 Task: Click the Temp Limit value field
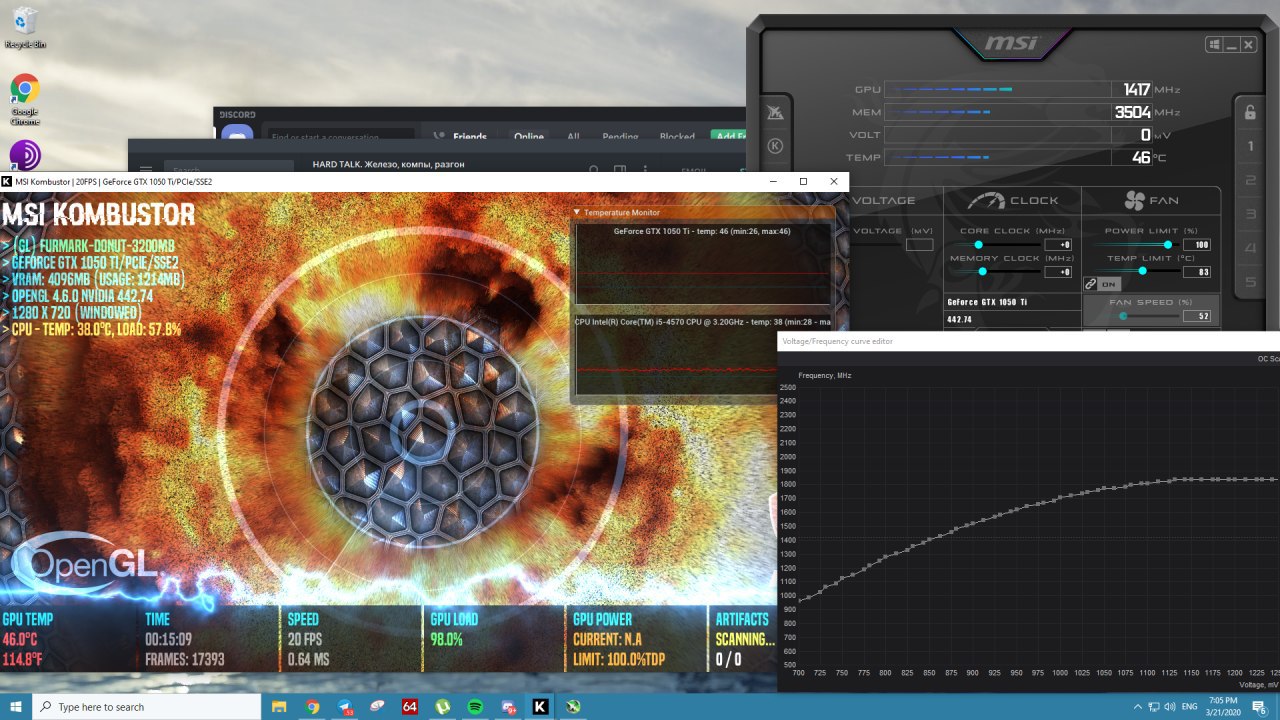pyautogui.click(x=1197, y=272)
